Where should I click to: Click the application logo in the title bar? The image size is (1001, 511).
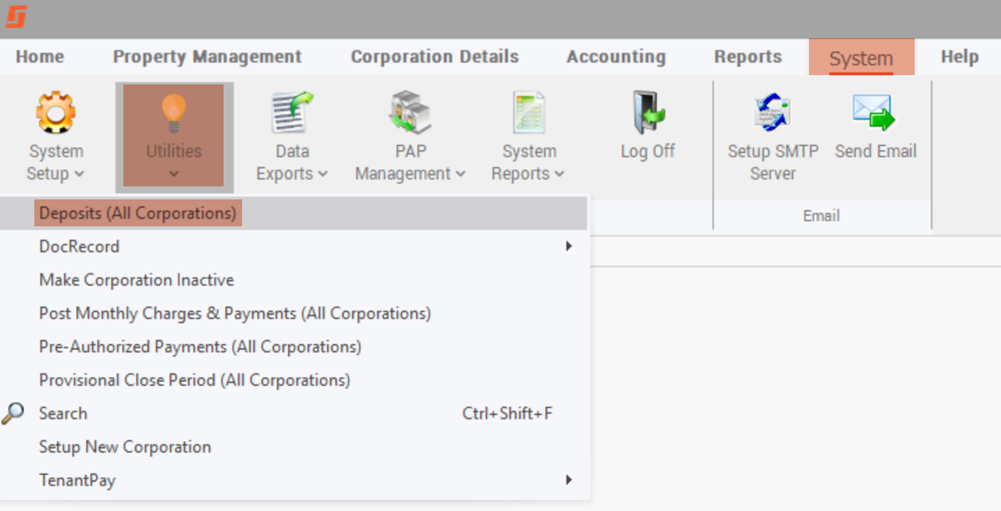[x=16, y=16]
